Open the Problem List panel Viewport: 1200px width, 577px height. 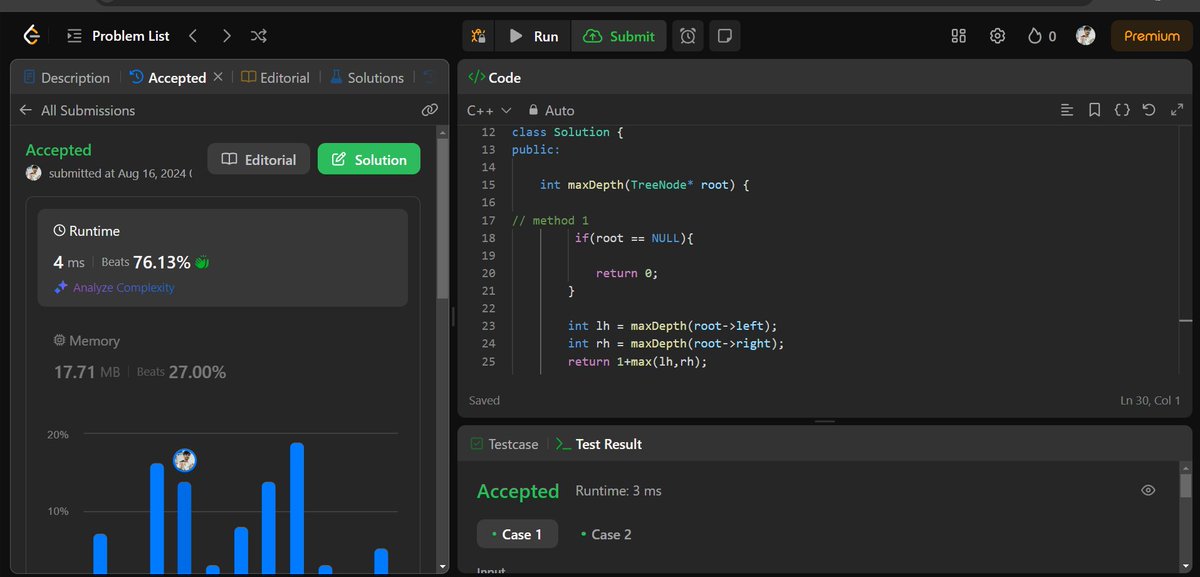tap(119, 36)
